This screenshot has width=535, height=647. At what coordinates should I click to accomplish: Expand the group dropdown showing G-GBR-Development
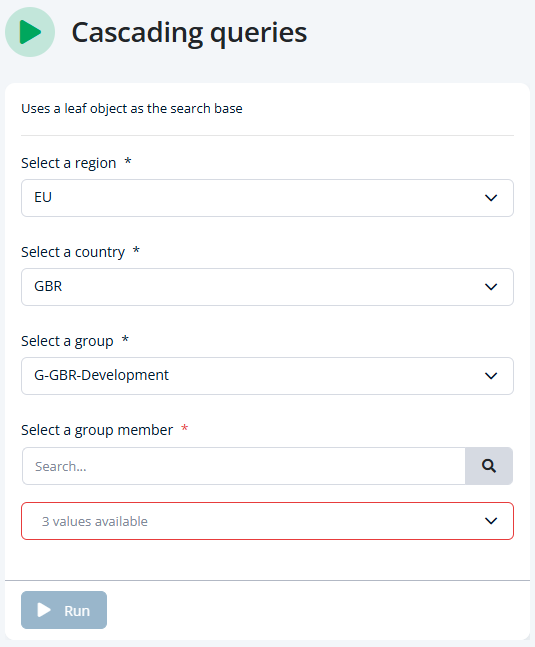[x=267, y=376]
